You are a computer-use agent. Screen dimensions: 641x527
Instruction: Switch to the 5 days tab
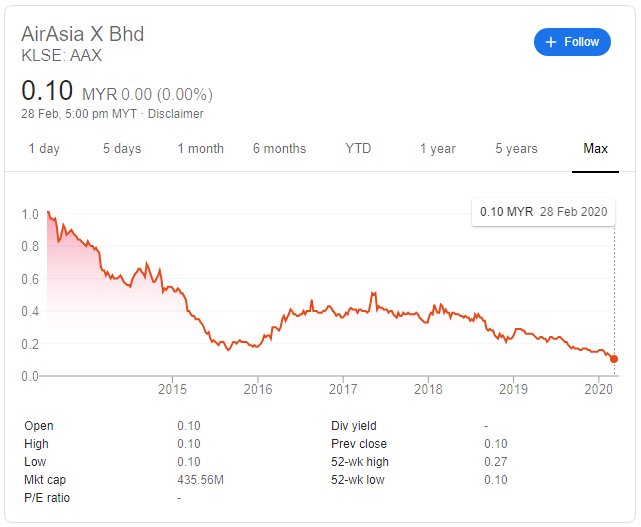coord(122,148)
